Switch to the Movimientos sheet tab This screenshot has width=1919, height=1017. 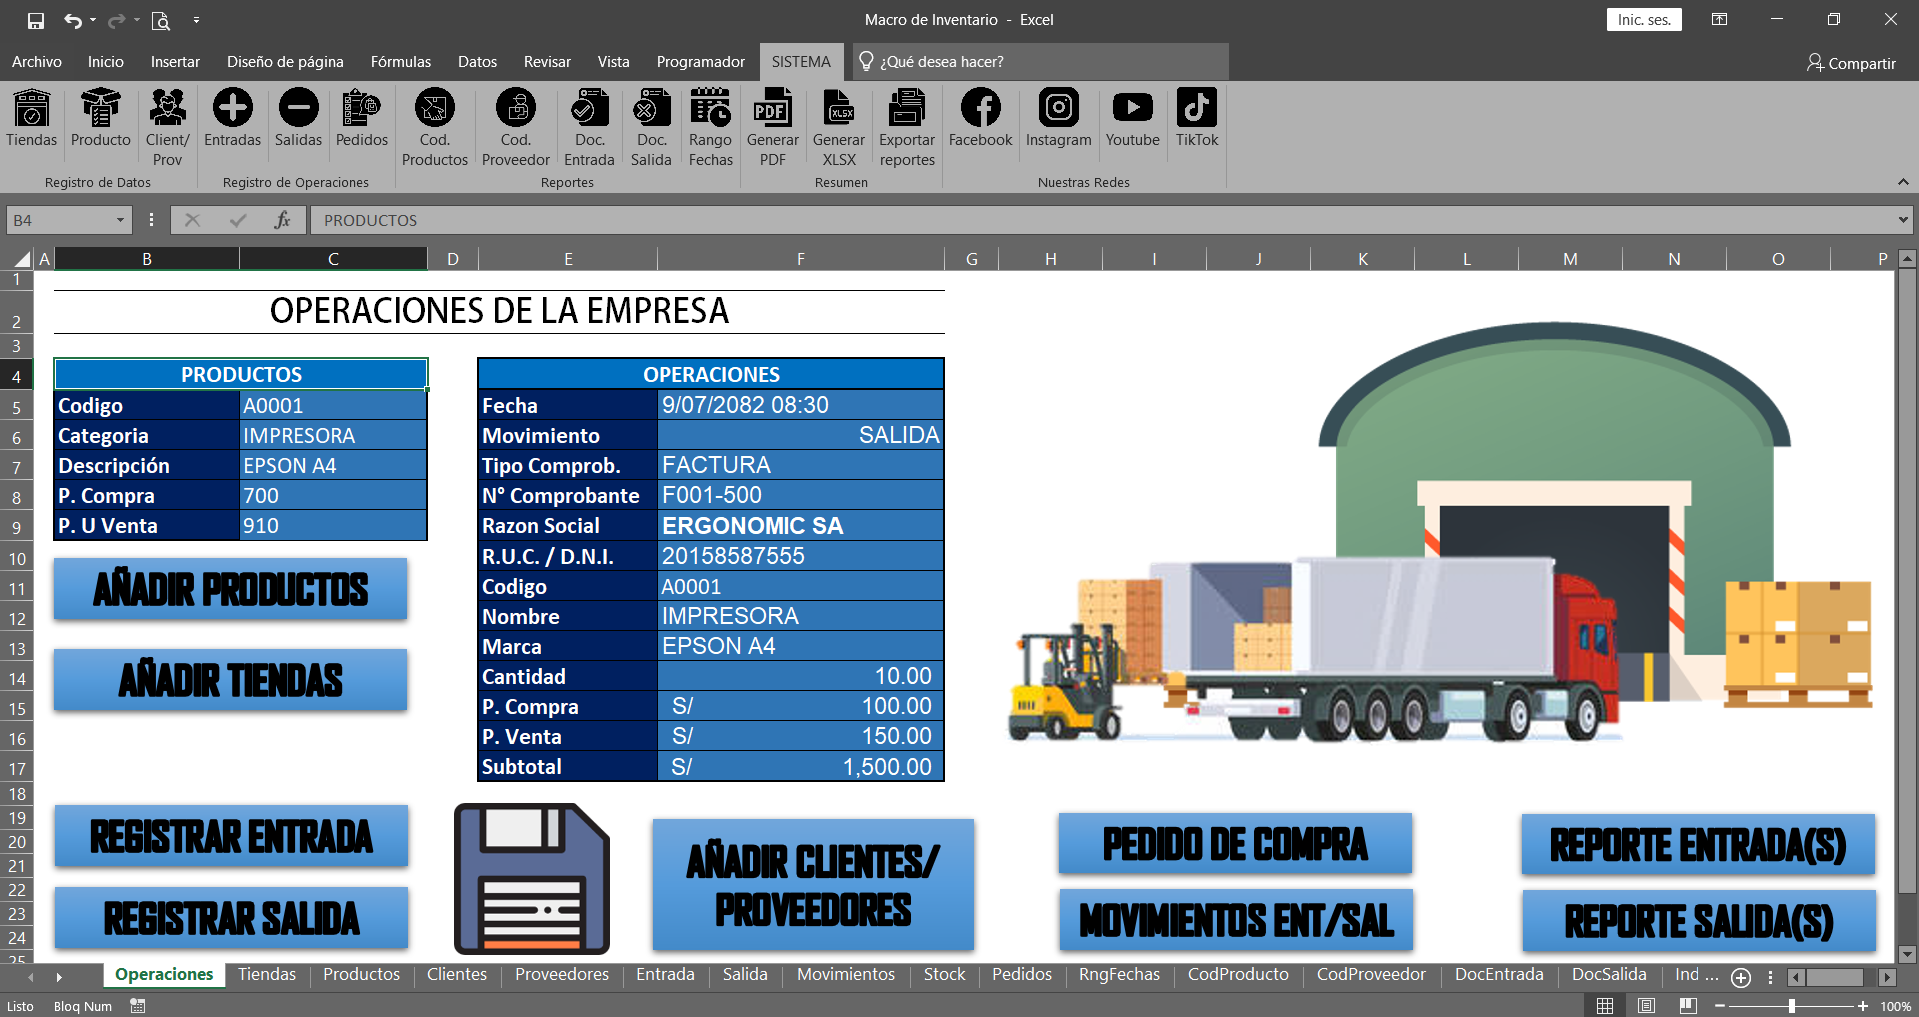[845, 974]
